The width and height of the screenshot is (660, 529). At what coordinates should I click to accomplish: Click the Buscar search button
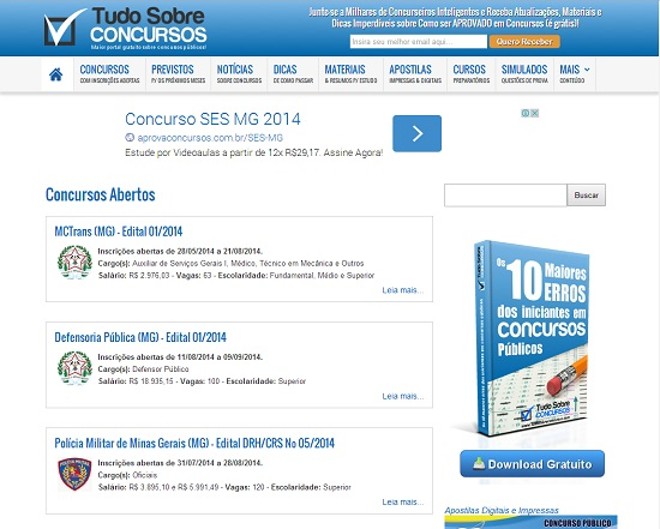(x=586, y=195)
